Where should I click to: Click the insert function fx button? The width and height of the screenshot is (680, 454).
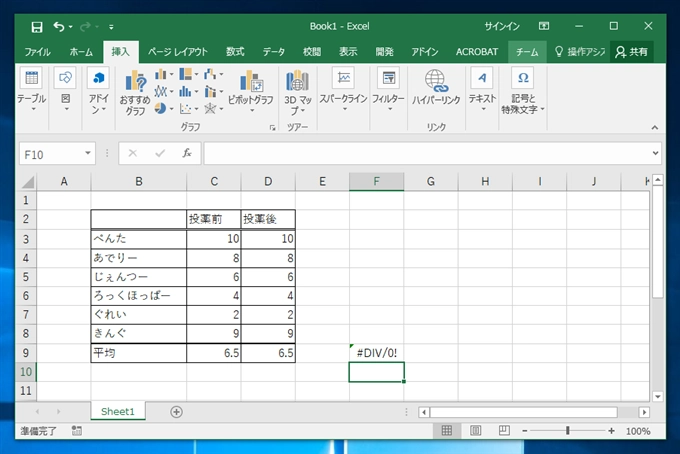[x=187, y=153]
